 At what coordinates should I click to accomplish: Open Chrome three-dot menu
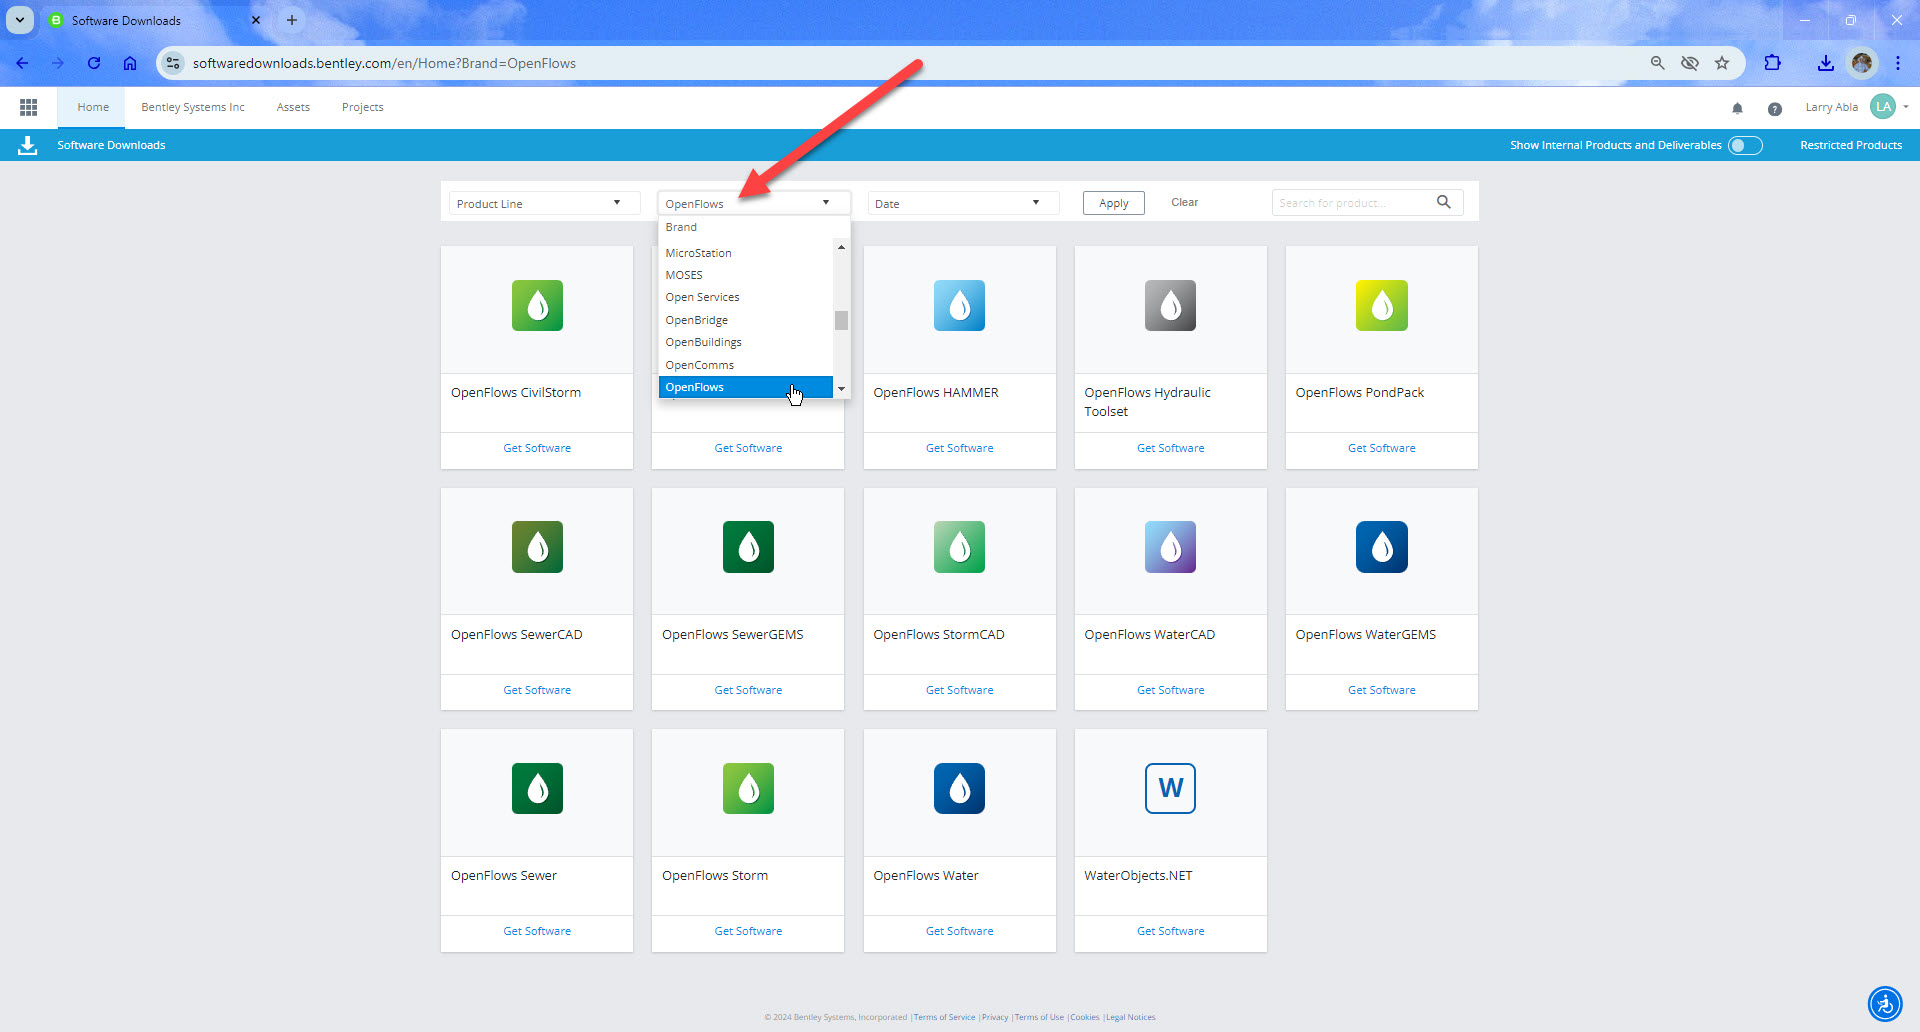[1897, 63]
